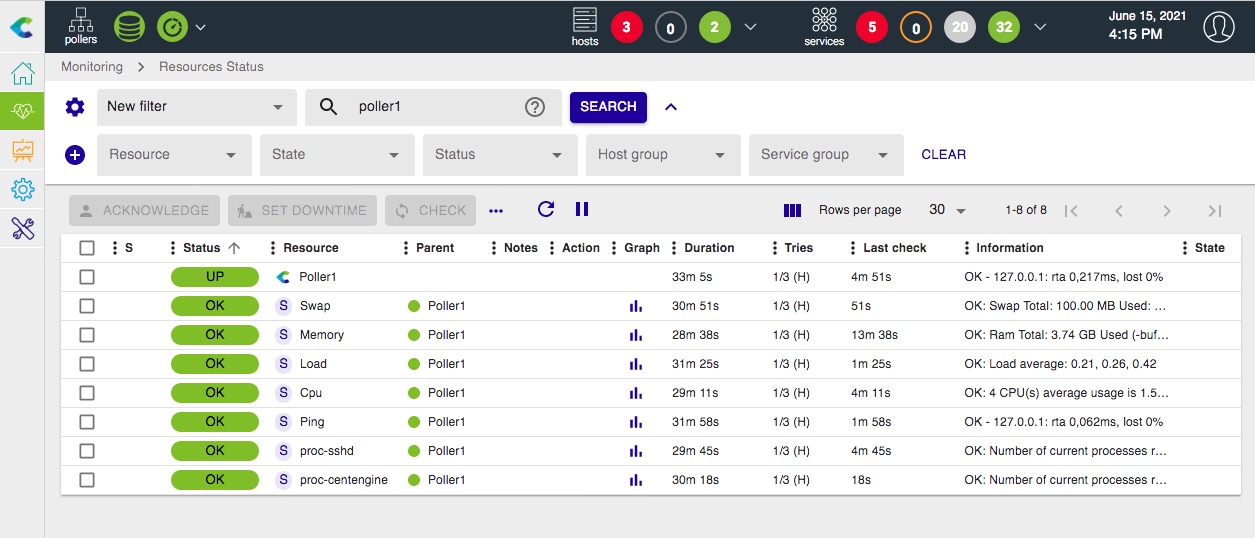Select the Poller1 host row checkbox
The width and height of the screenshot is (1255, 538).
(87, 277)
